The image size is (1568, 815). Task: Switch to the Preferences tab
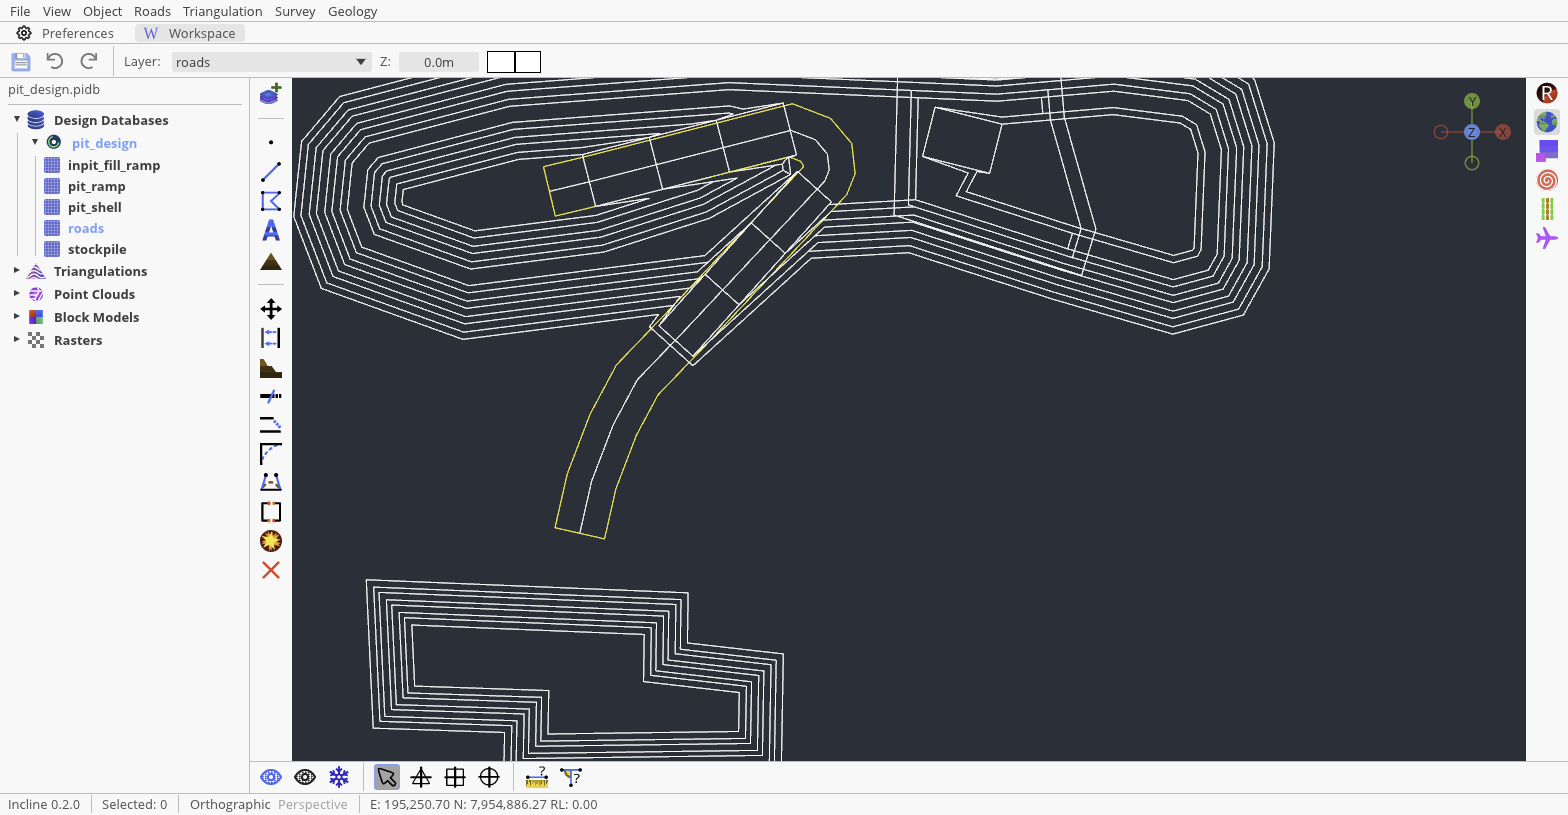click(x=65, y=33)
